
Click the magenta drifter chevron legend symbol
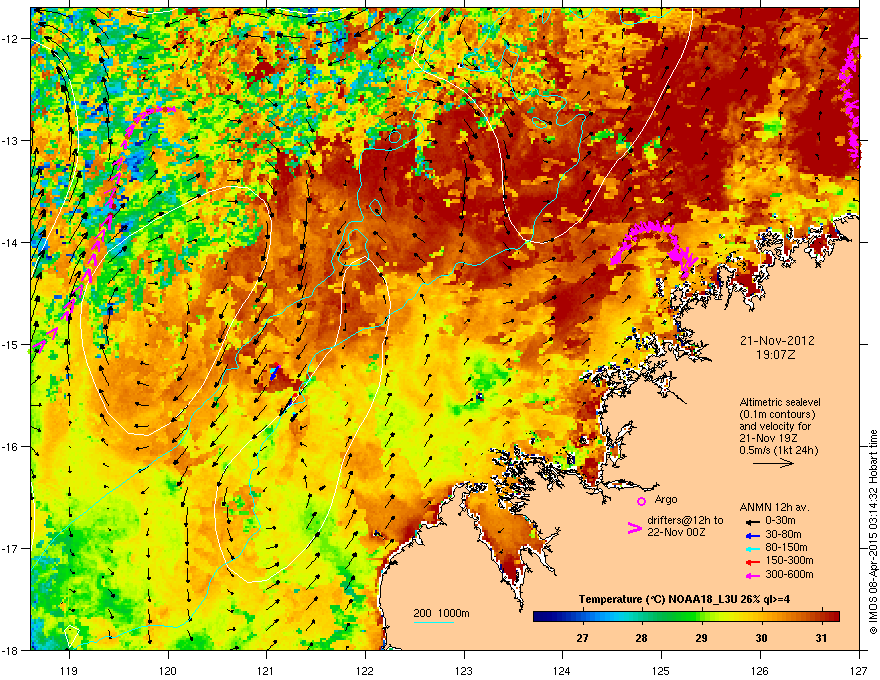click(x=634, y=527)
